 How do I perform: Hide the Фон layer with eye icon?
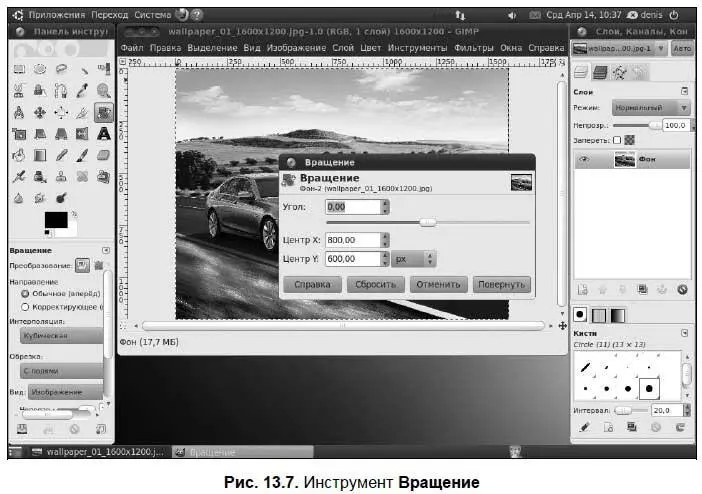(584, 159)
